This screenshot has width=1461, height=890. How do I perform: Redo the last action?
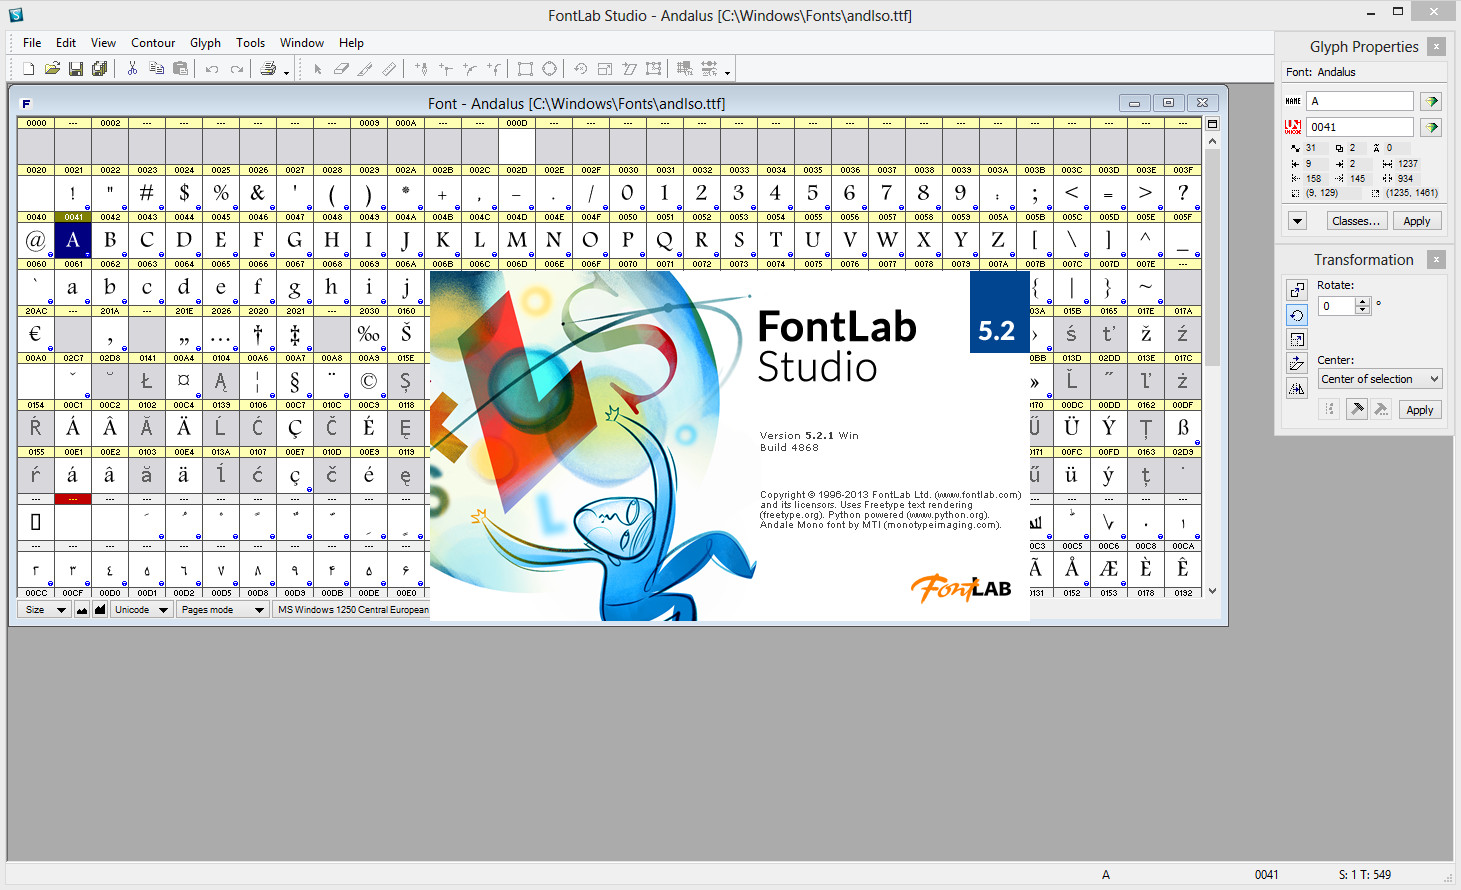click(237, 69)
